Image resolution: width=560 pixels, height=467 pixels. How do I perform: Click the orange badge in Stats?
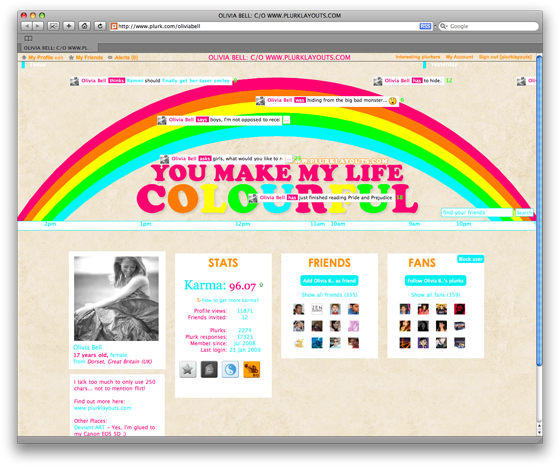point(251,369)
